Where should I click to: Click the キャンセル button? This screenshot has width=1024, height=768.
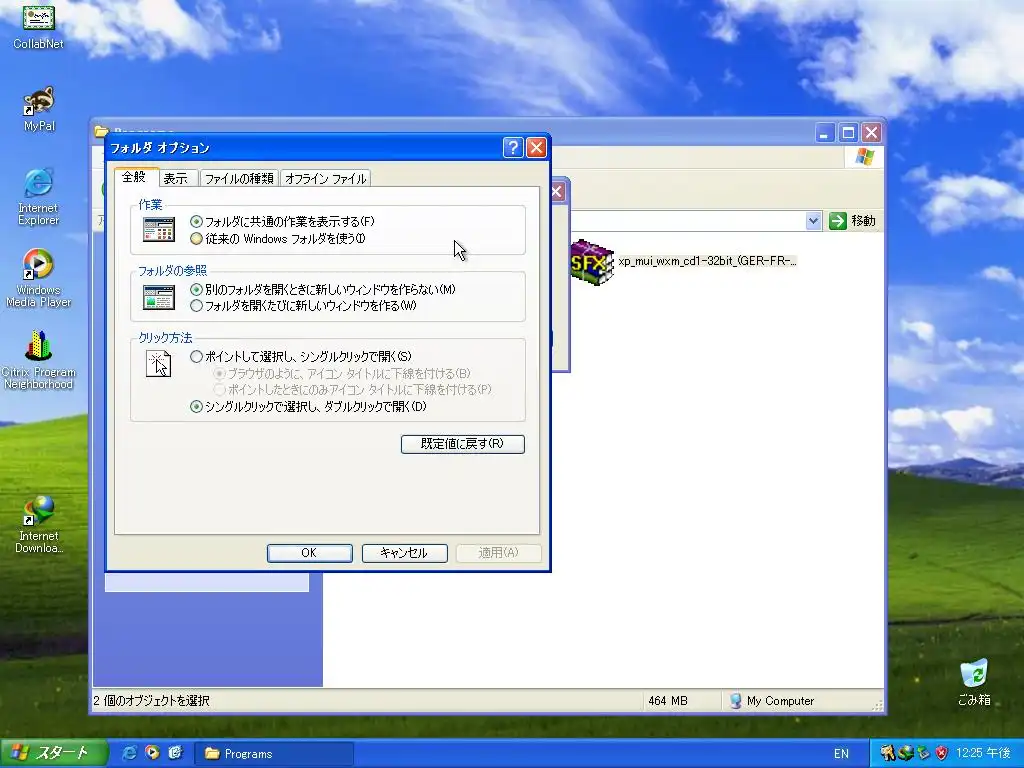[404, 553]
